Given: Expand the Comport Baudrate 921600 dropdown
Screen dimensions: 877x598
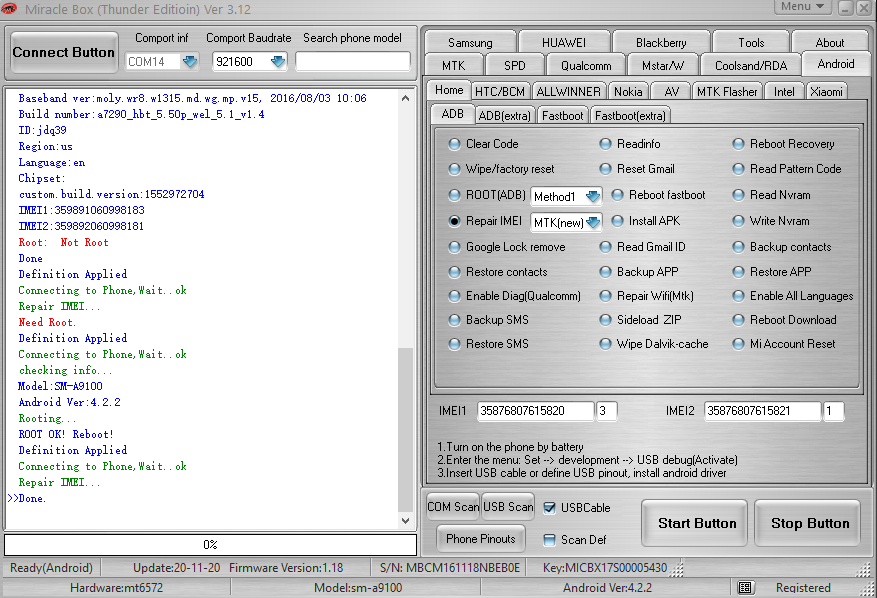Looking at the screenshot, I should pos(277,62).
